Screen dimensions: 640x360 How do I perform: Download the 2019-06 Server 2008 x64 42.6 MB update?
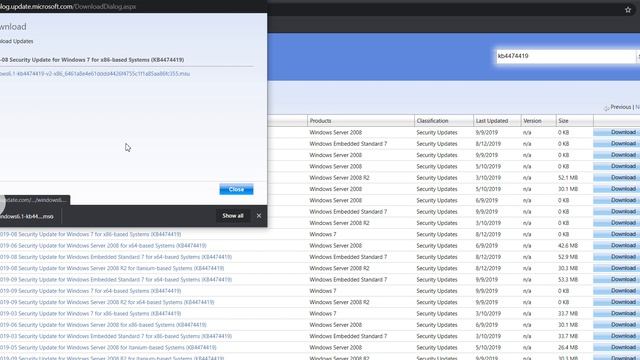(x=616, y=245)
